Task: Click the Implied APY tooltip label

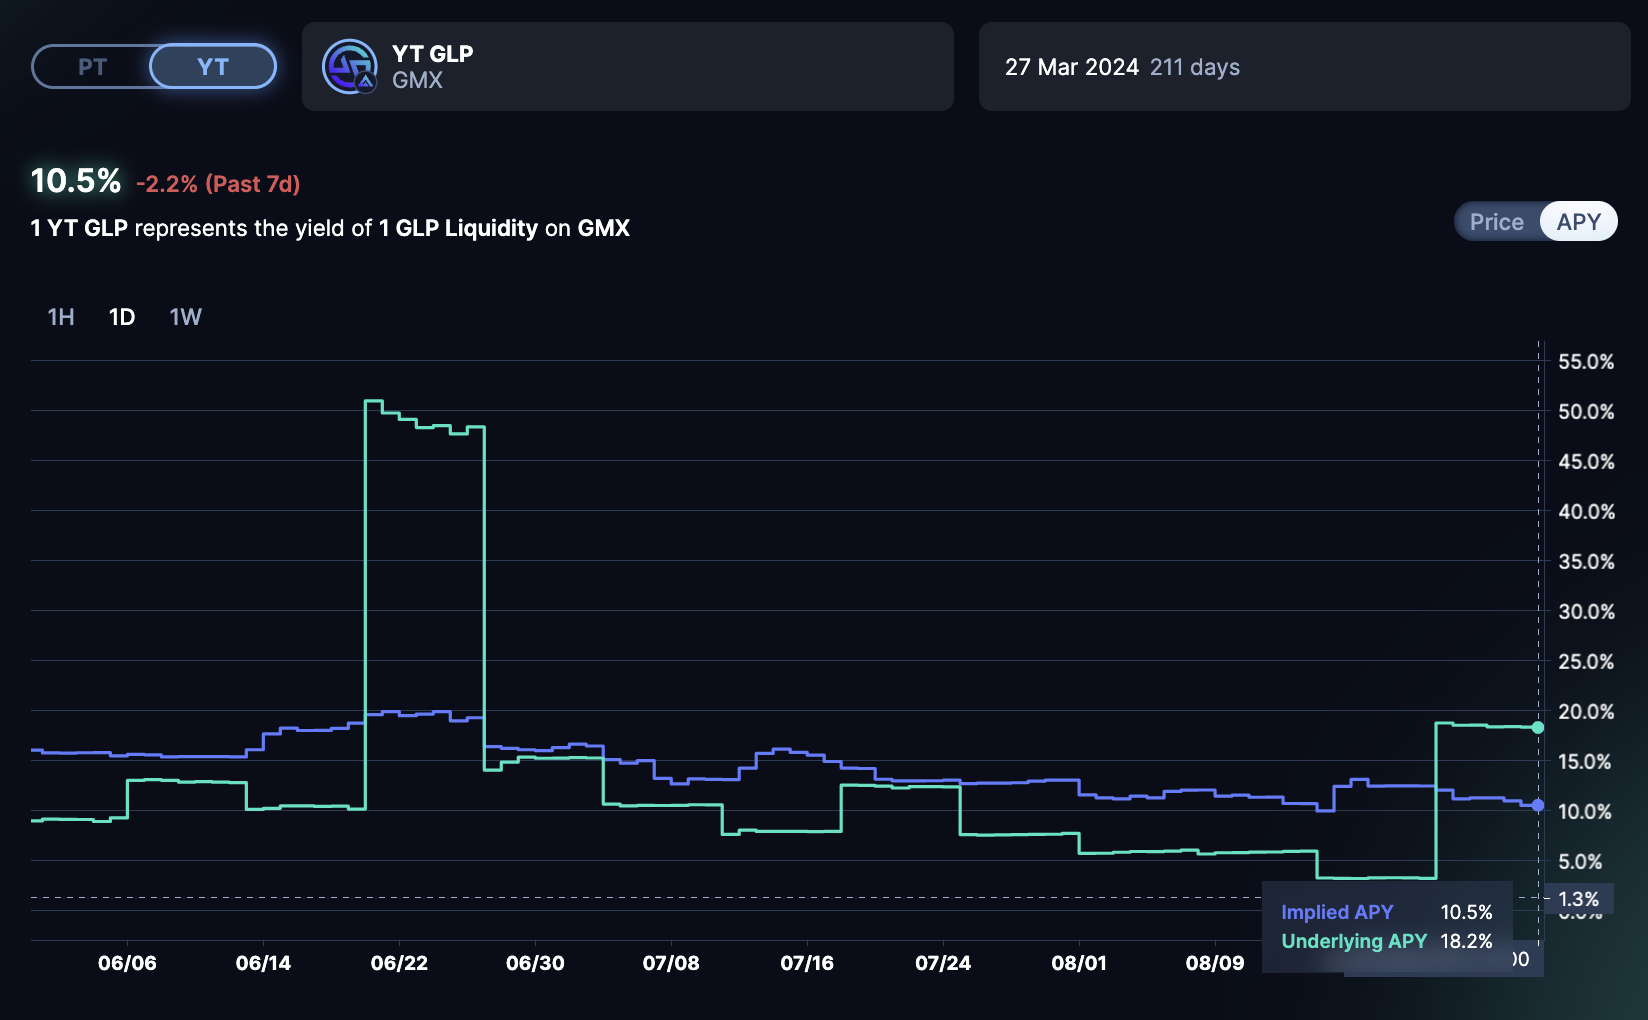Action: coord(1337,912)
